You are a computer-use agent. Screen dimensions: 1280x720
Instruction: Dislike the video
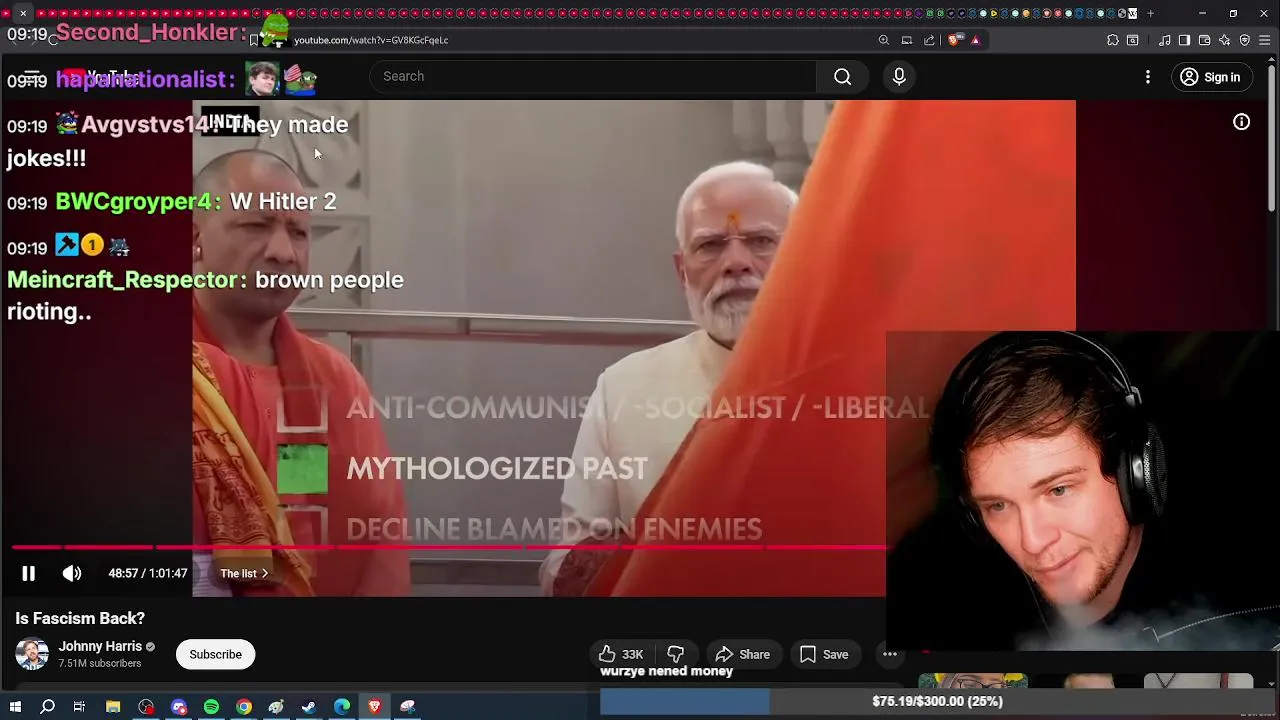point(676,654)
